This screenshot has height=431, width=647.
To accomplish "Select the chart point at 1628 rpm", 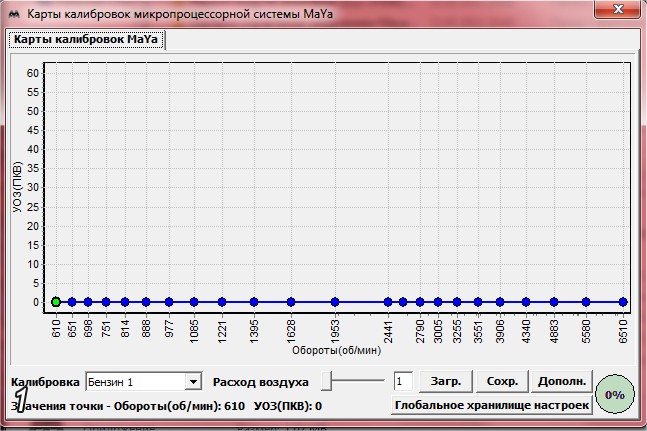I will click(290, 301).
